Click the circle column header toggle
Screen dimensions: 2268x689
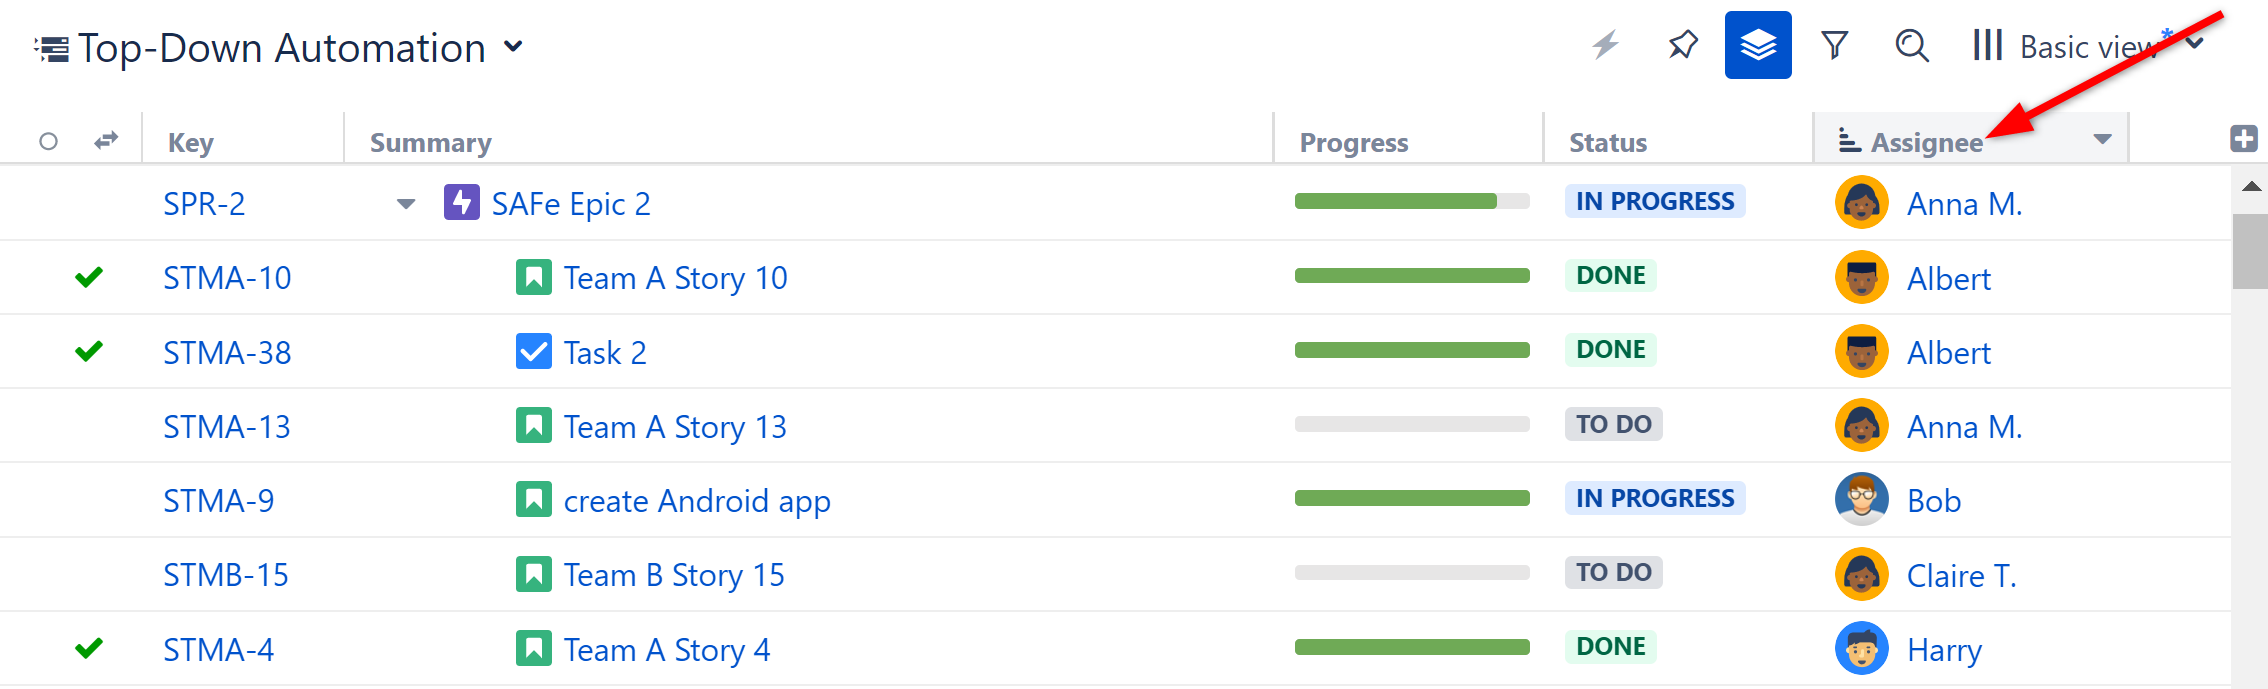[x=49, y=141]
